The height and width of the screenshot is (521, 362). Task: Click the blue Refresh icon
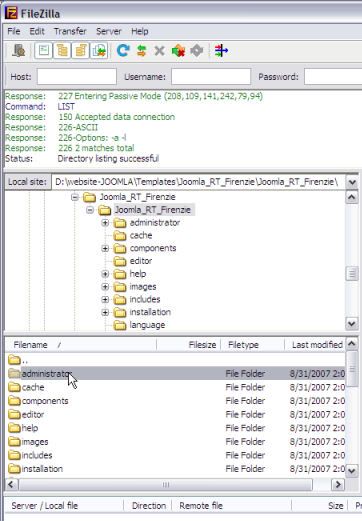[123, 51]
